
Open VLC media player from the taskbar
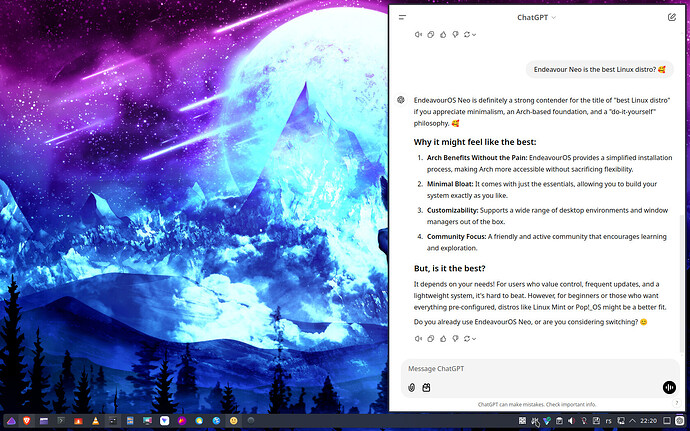pos(95,421)
